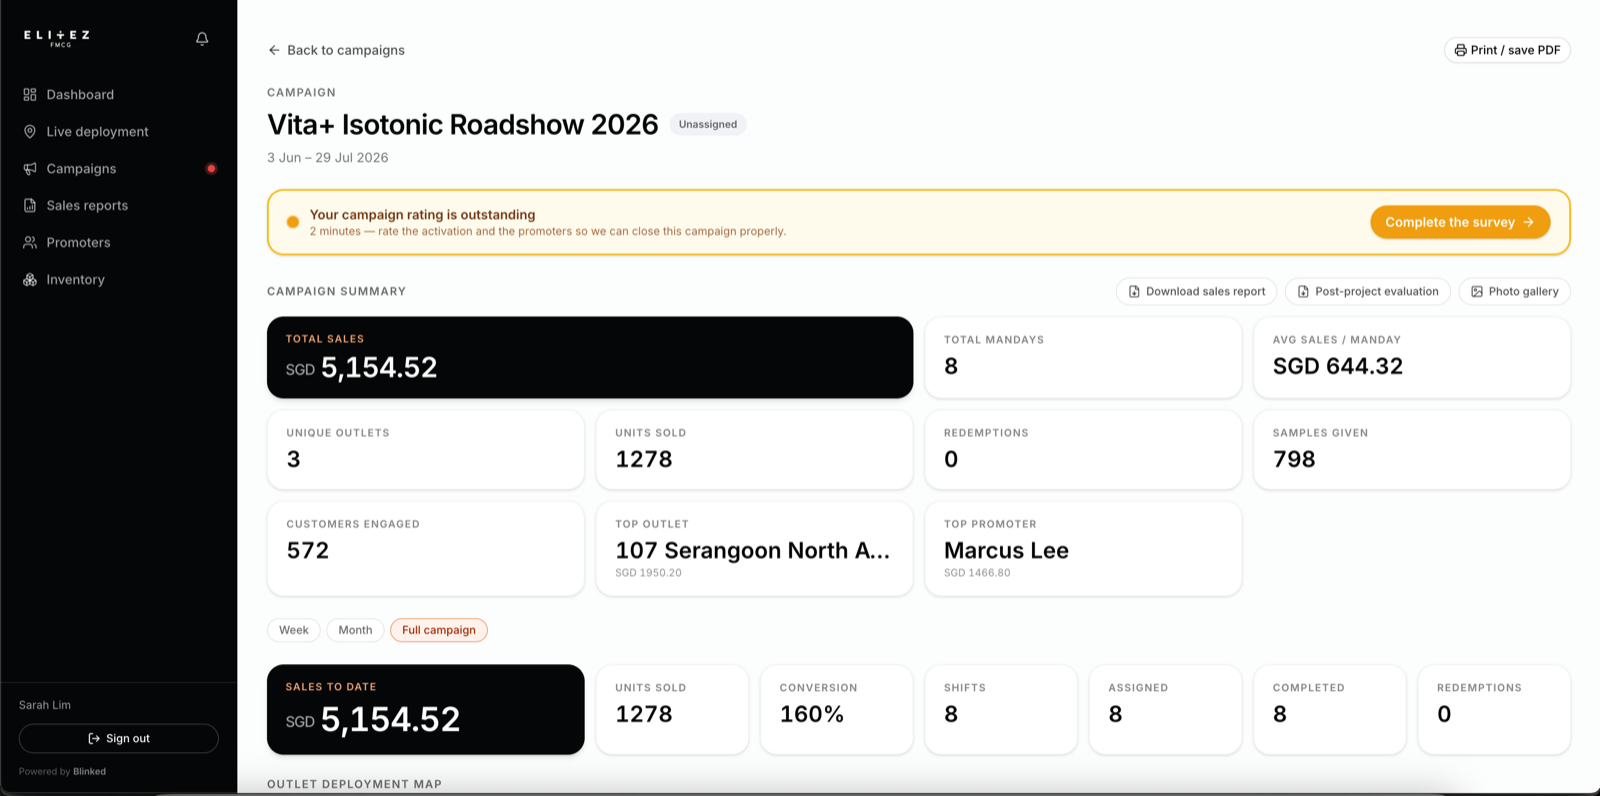Click Download sales report button
This screenshot has width=1600, height=796.
1196,292
